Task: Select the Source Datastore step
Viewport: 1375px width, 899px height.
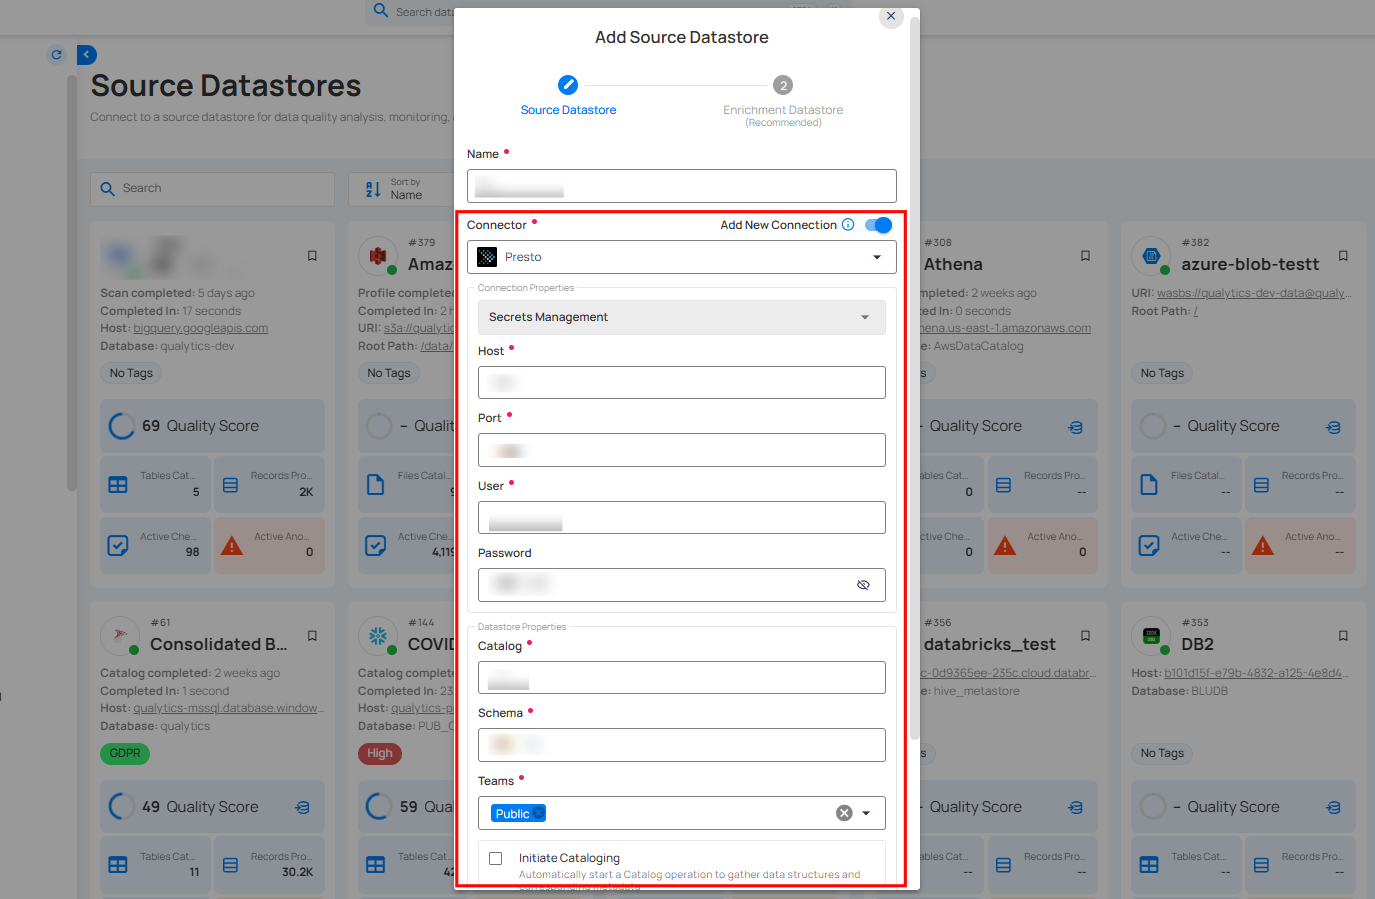Action: 568,86
